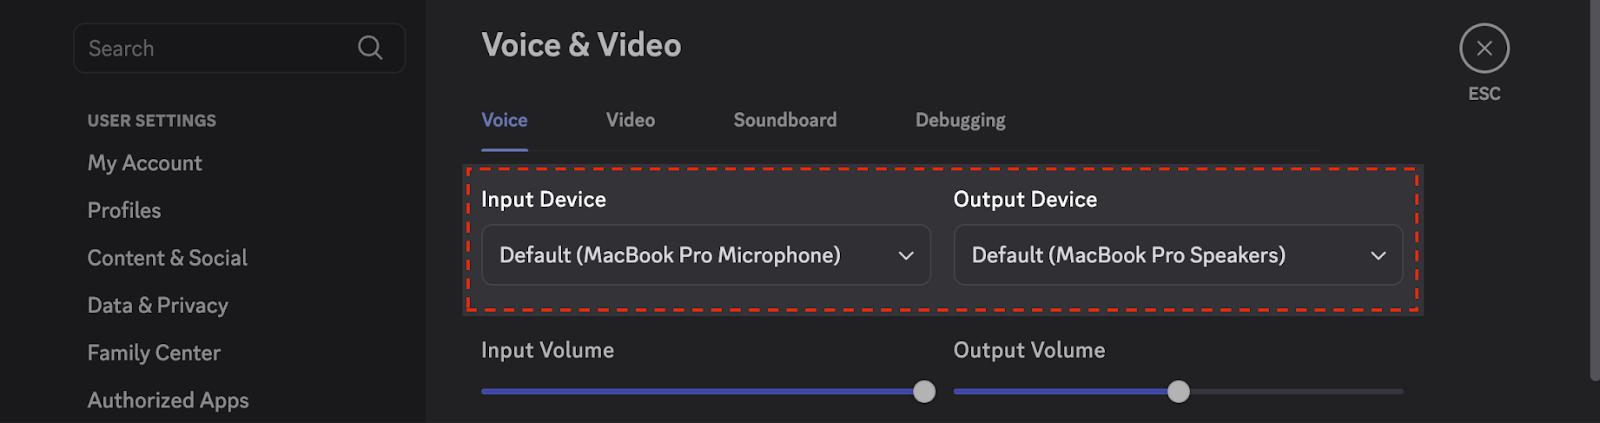Click the Input Device chevron arrow
The image size is (1600, 423).
(x=906, y=256)
